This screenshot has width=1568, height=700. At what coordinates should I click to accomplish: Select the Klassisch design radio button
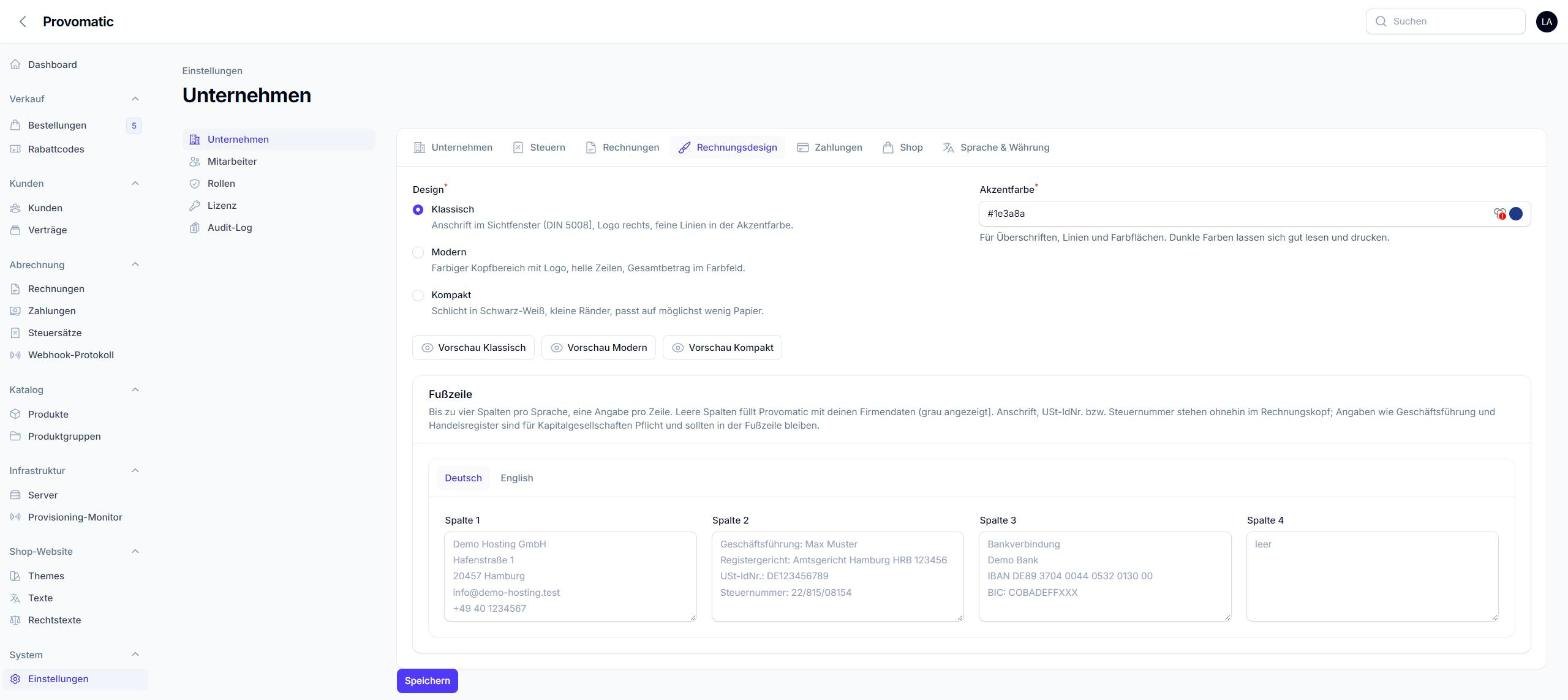coord(418,210)
